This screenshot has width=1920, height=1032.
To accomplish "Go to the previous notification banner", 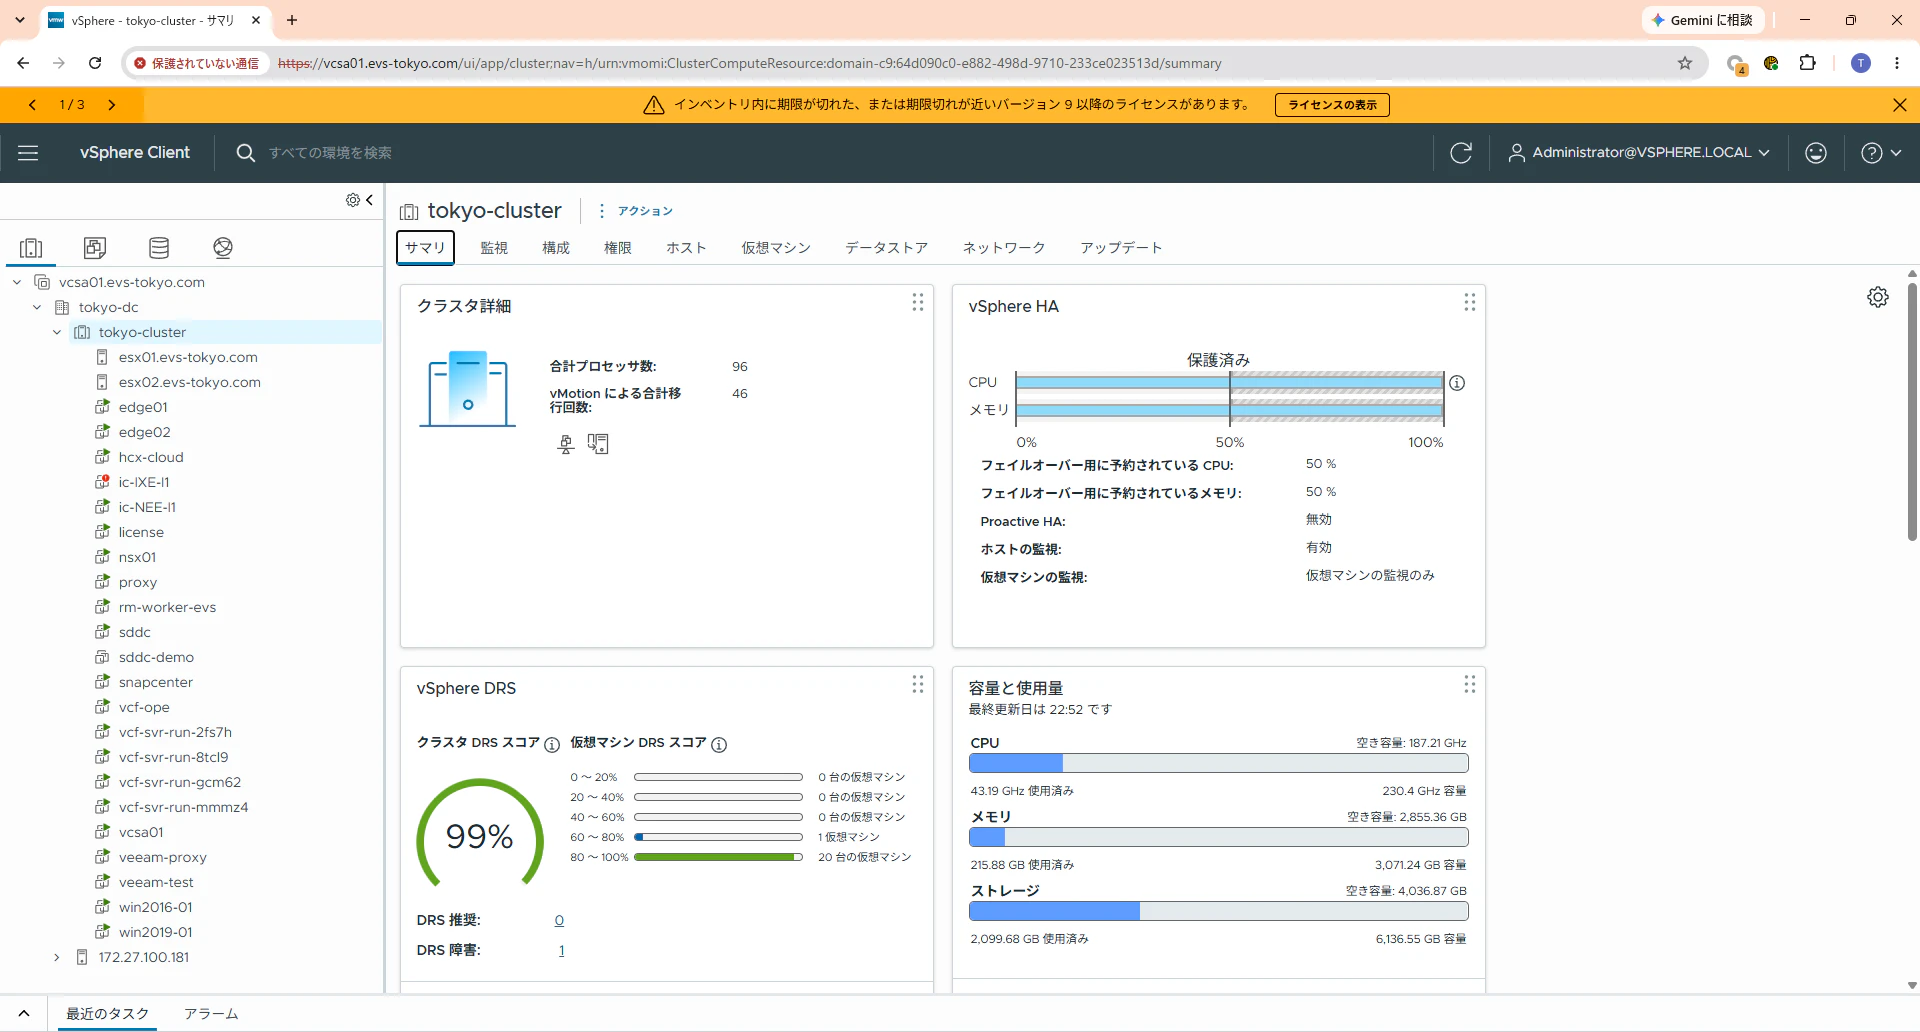I will point(33,105).
